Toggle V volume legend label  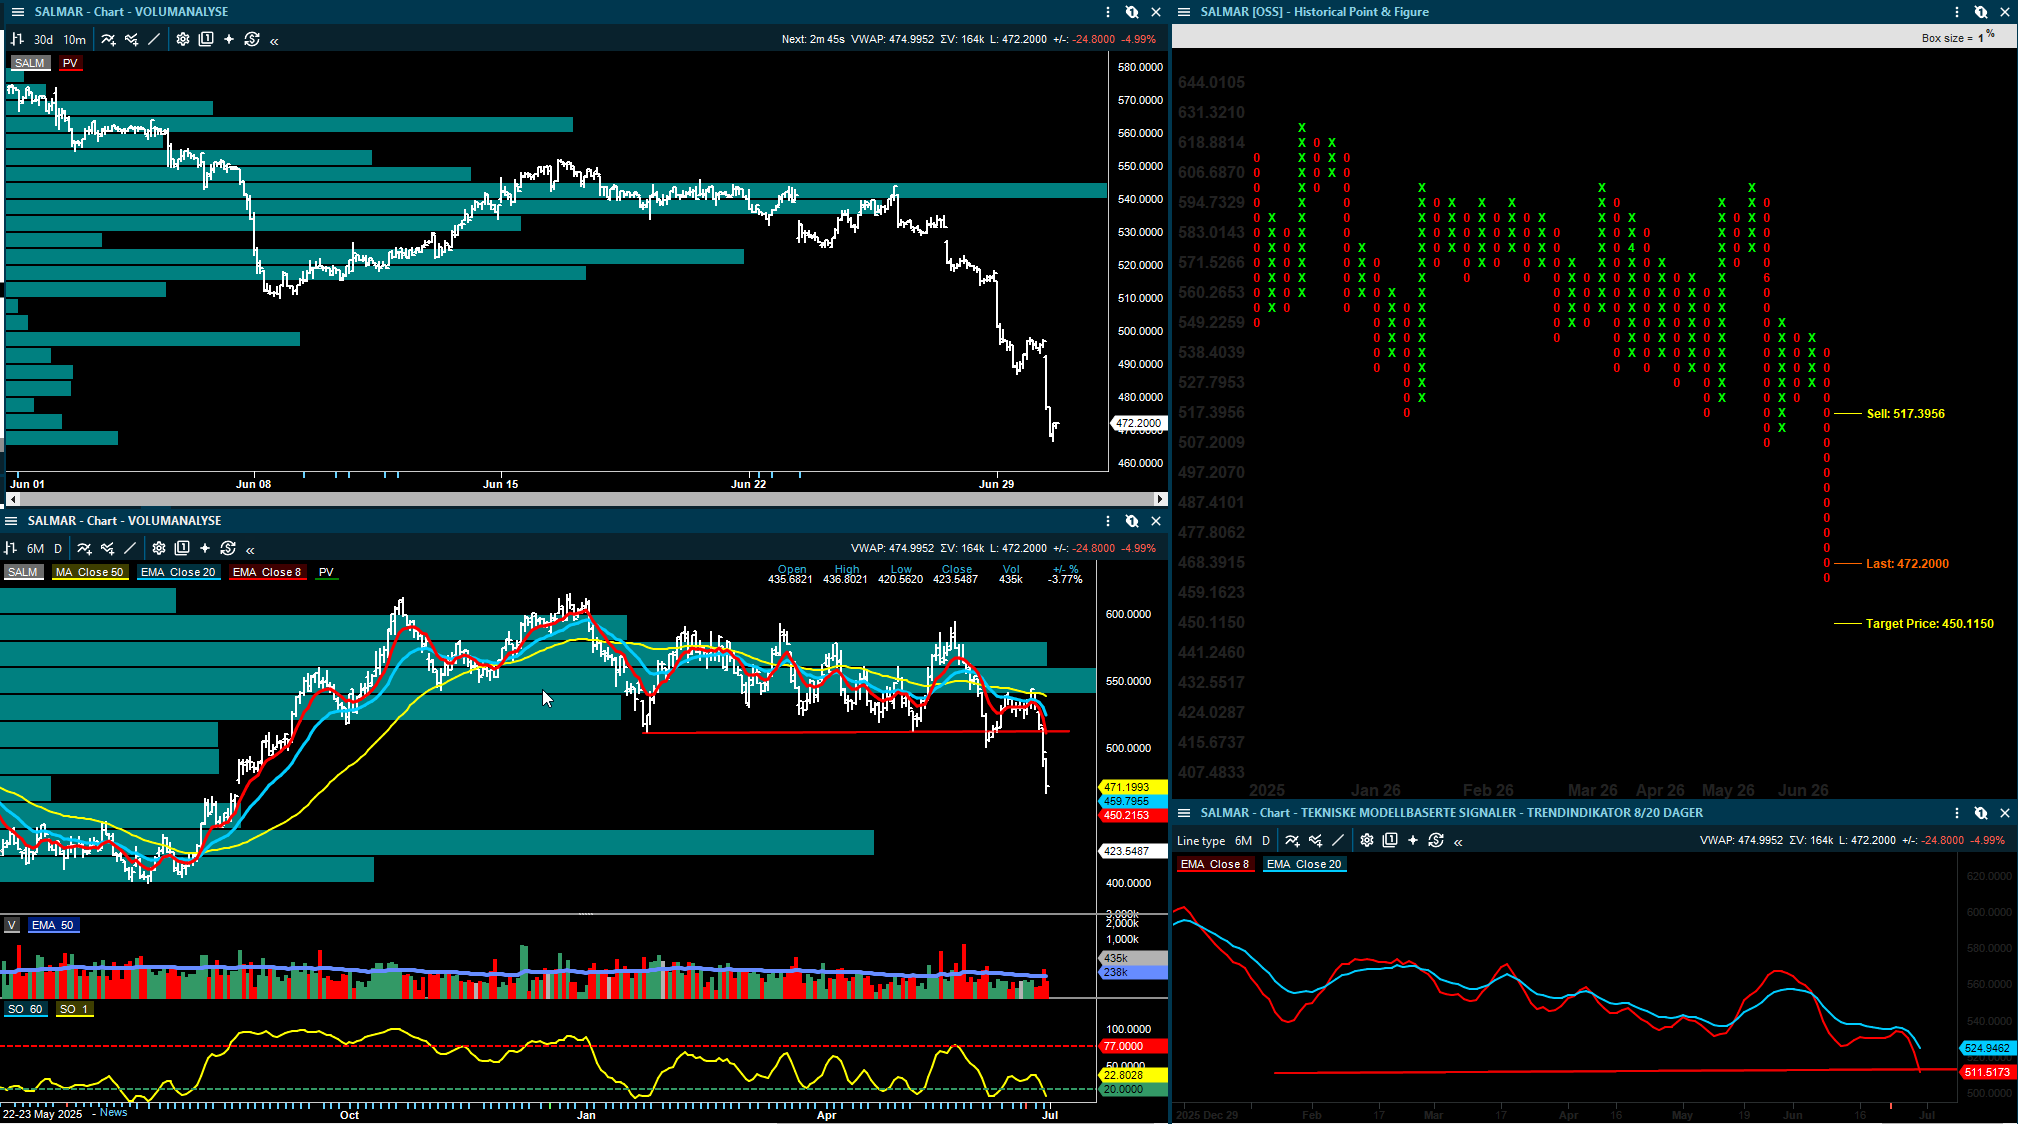(12, 925)
